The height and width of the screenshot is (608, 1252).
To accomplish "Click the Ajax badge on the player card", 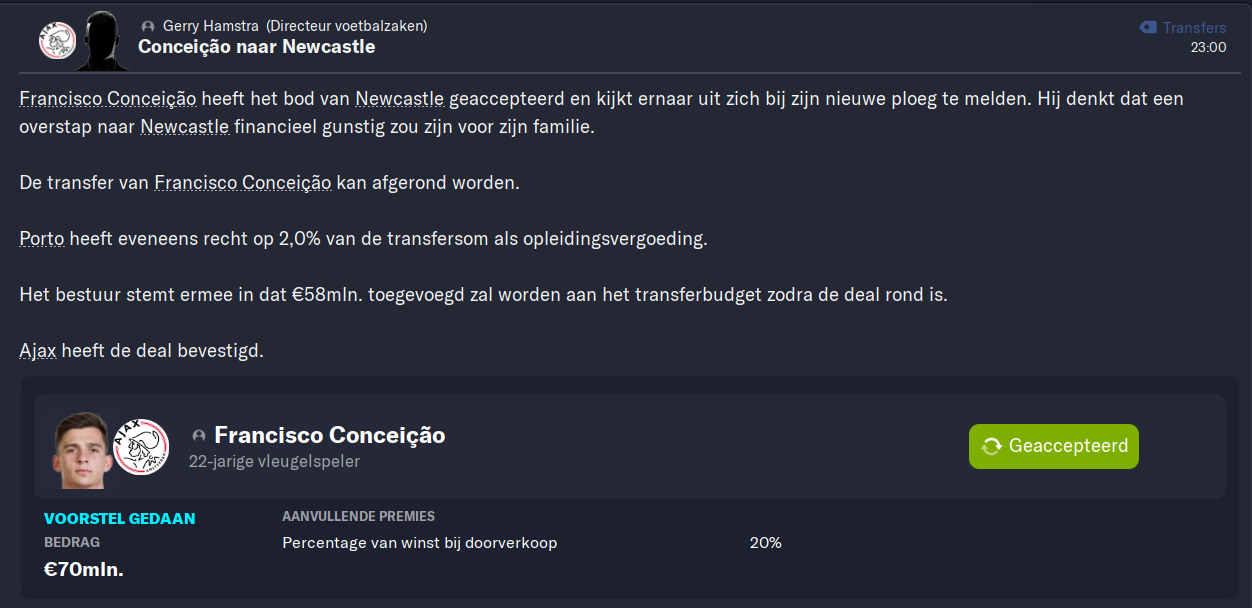I will pos(141,446).
